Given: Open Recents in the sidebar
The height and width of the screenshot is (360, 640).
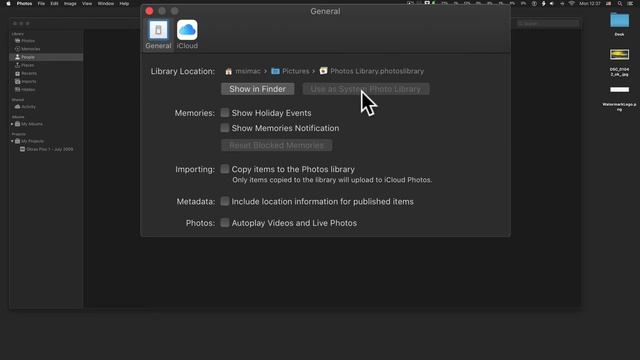Looking at the screenshot, I should coord(29,73).
